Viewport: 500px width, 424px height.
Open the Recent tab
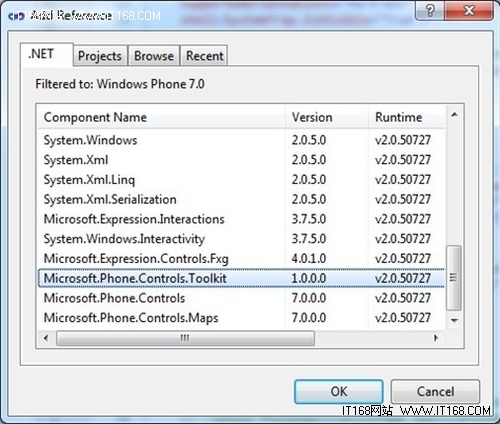click(204, 56)
